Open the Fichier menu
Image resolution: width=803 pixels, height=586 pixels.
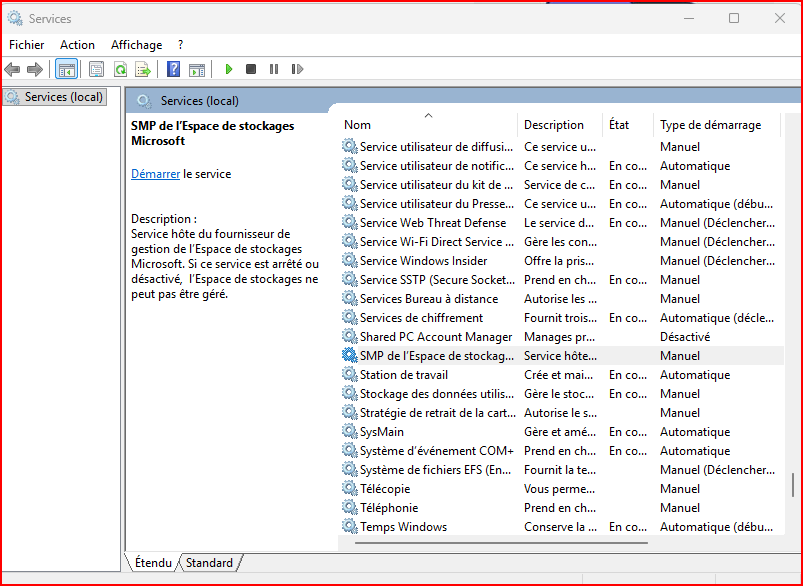click(27, 45)
